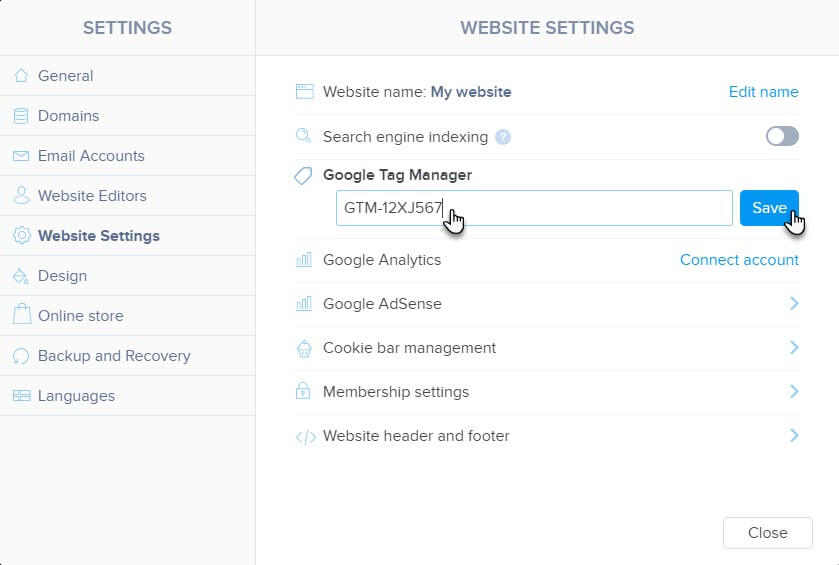Click the Connect account link
Image resolution: width=839 pixels, height=565 pixels.
pos(739,259)
